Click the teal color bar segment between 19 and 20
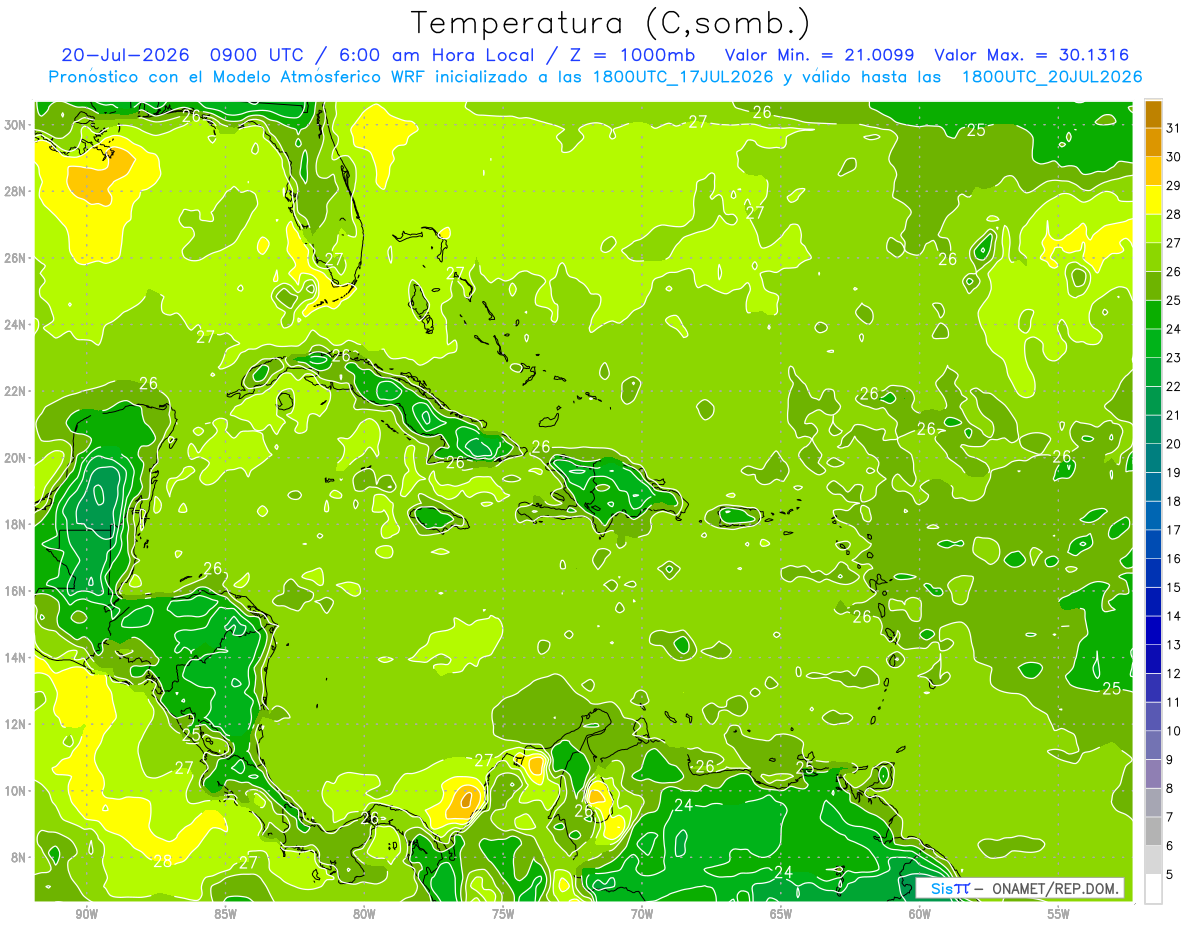The height and width of the screenshot is (927, 1200). (x=1153, y=458)
